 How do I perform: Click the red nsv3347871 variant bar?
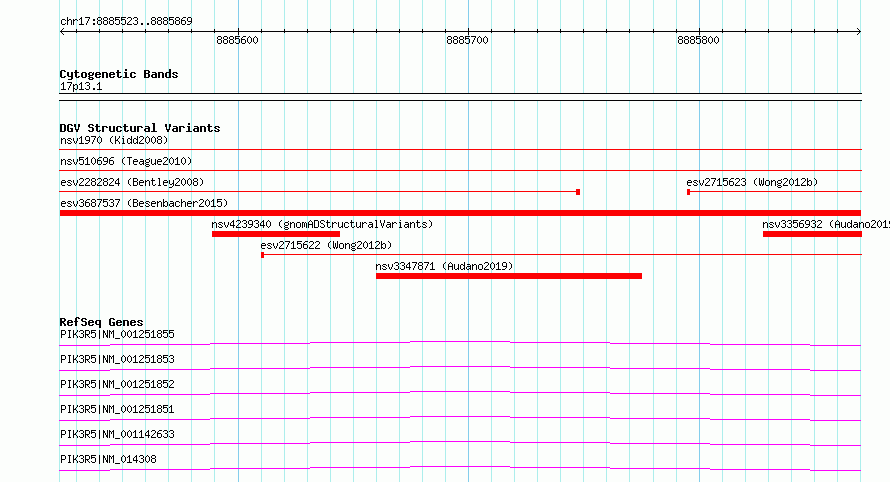tap(509, 276)
